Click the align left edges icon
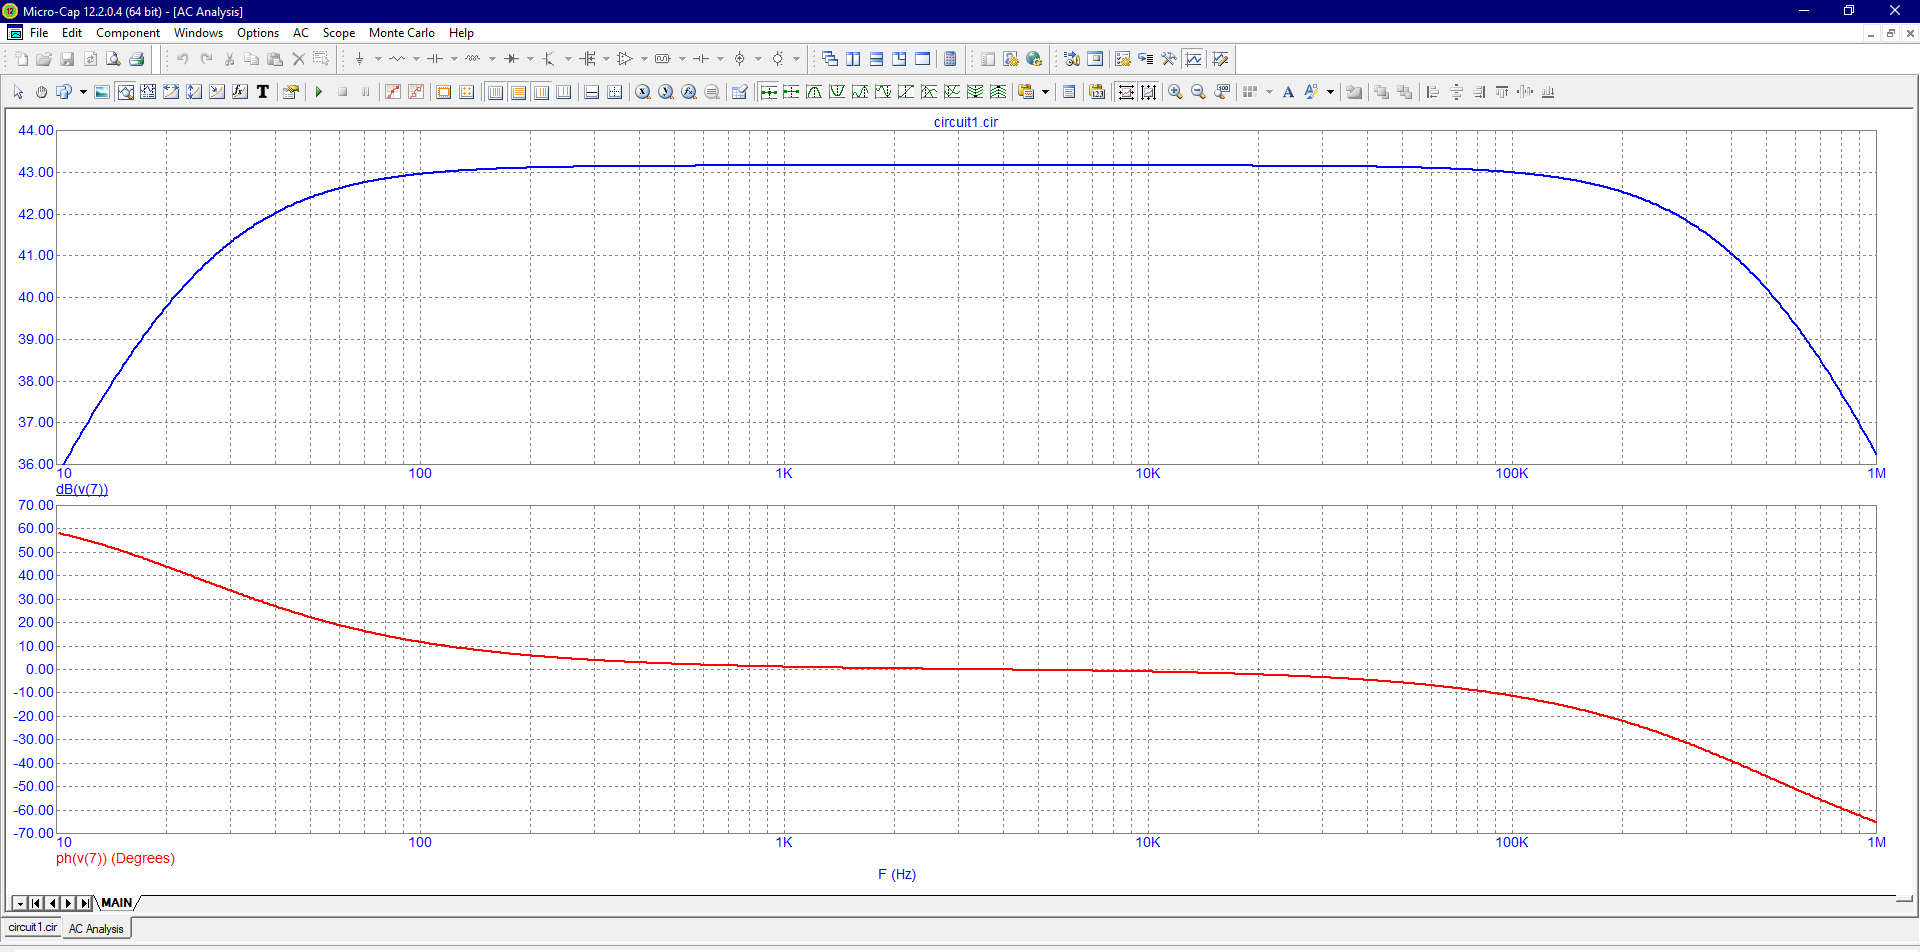Viewport: 1920px width, 952px height. [x=1432, y=92]
